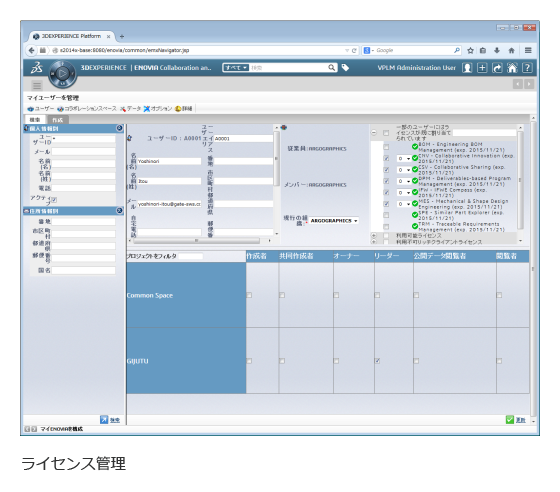Expand the 利用可能ライセンス group
Viewport: 560px width, 492px height.
pos(374,236)
